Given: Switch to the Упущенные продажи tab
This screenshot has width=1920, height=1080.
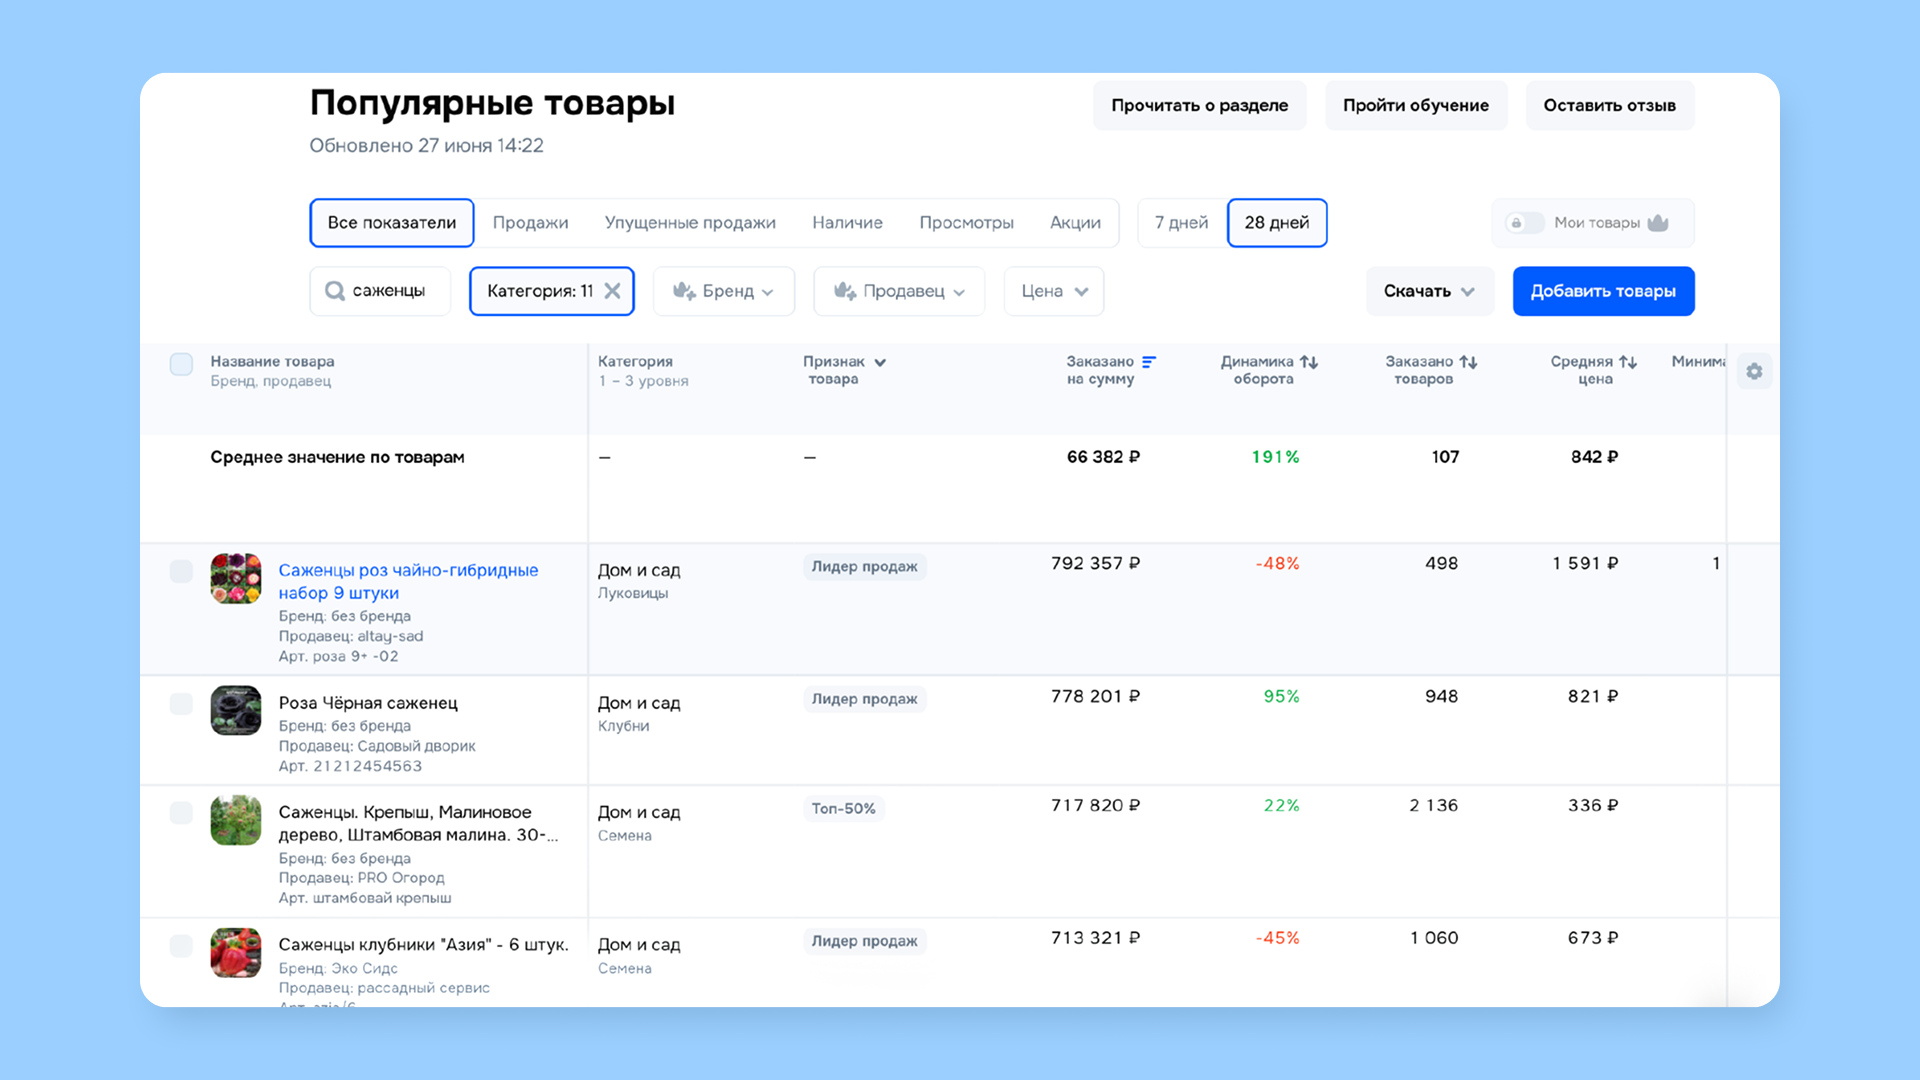Looking at the screenshot, I should pyautogui.click(x=690, y=222).
